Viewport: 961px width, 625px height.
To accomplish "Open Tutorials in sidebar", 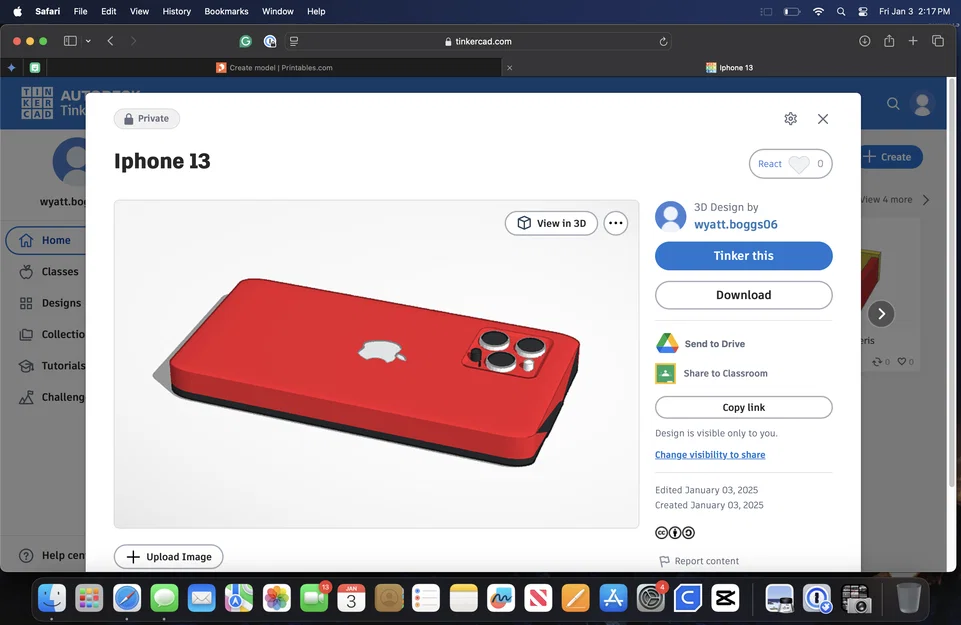I will 52,365.
